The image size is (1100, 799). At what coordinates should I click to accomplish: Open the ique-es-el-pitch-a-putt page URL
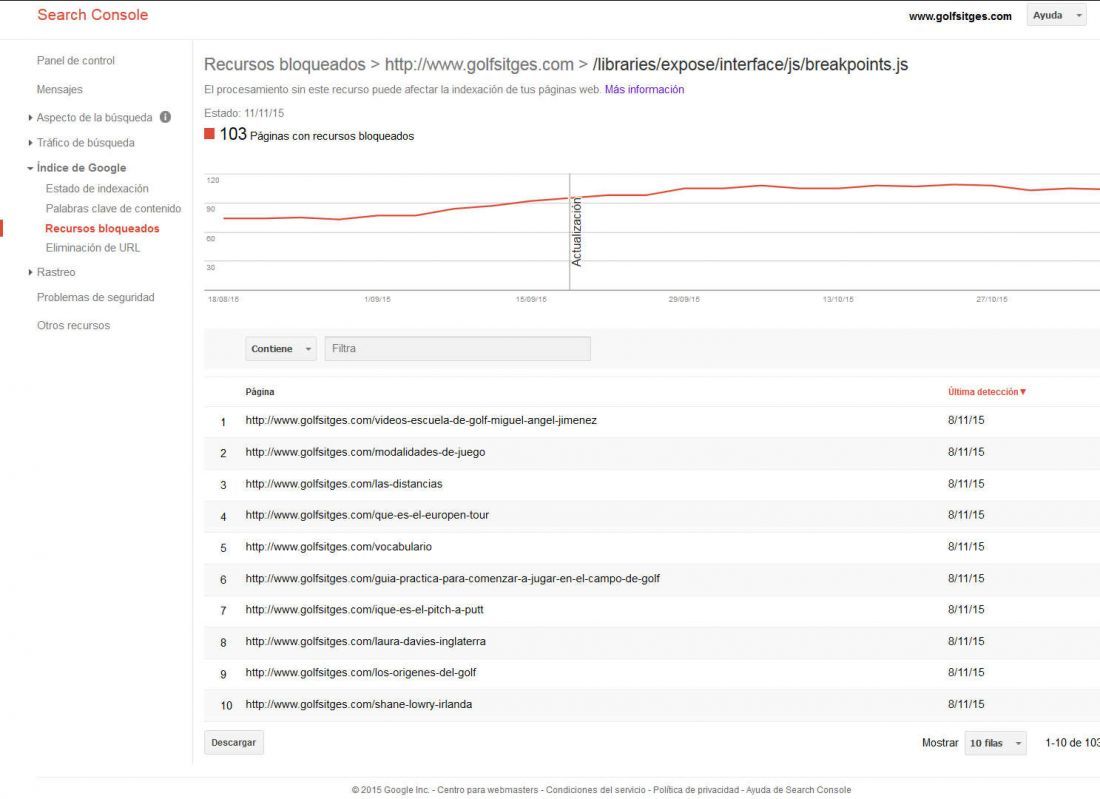pyautogui.click(x=364, y=610)
